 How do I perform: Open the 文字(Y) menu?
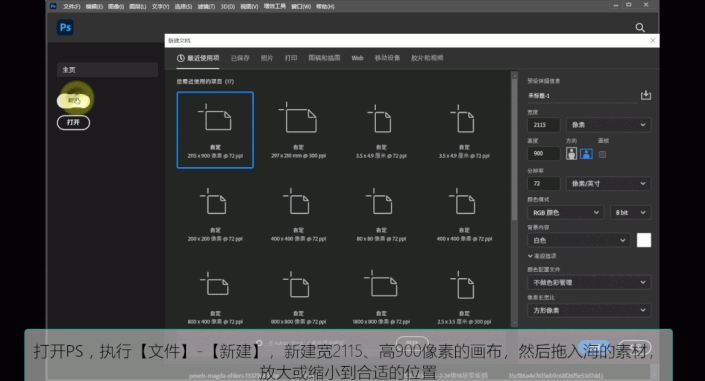[x=160, y=7]
